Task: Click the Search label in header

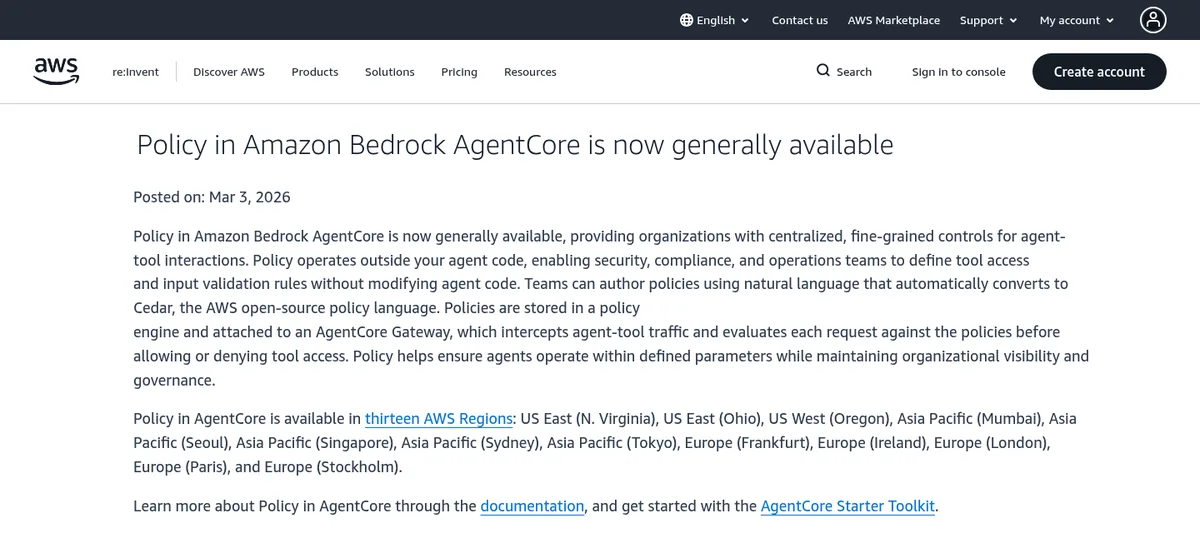Action: [x=854, y=72]
